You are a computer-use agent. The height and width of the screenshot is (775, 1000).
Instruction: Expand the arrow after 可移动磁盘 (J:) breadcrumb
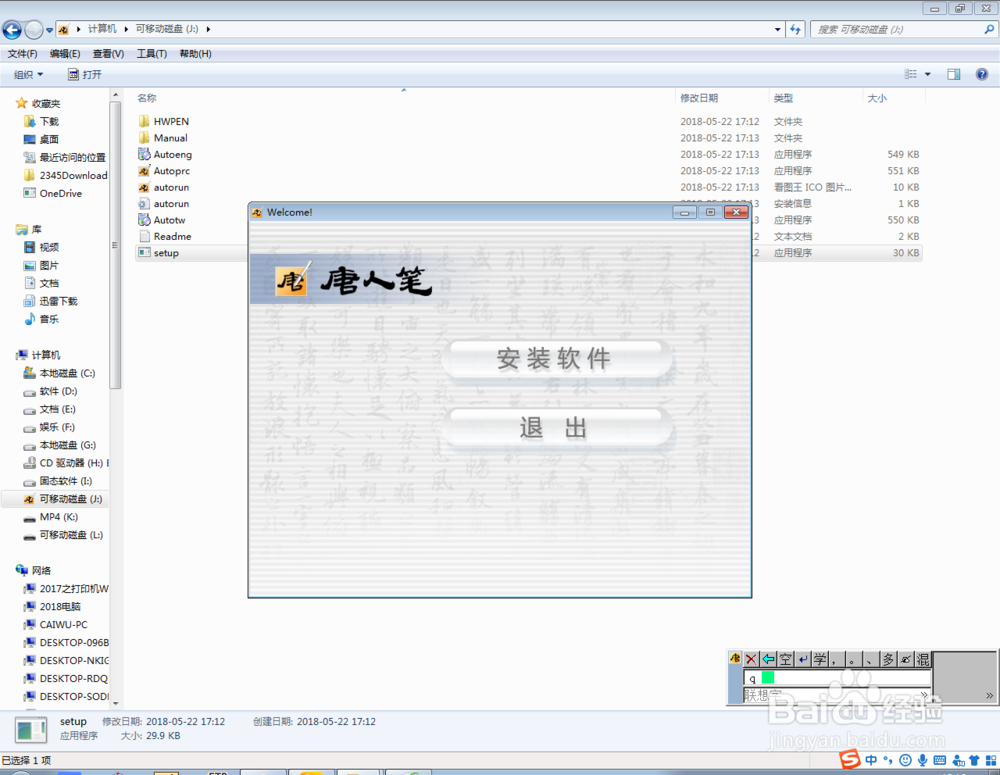coord(208,29)
